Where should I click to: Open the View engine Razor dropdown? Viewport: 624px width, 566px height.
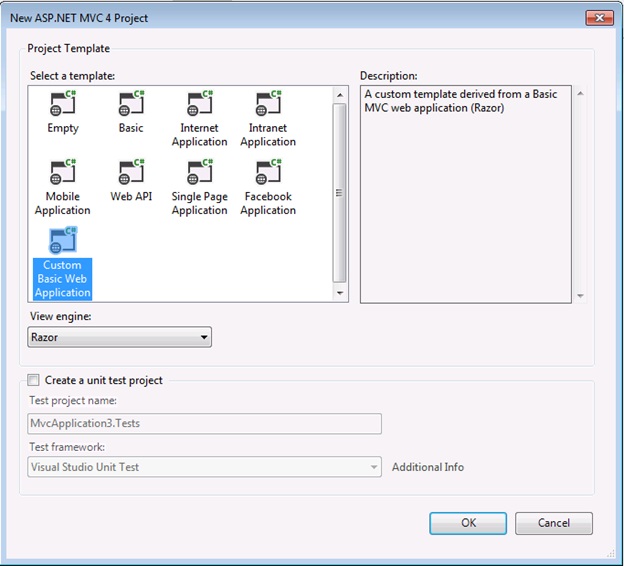[119, 337]
